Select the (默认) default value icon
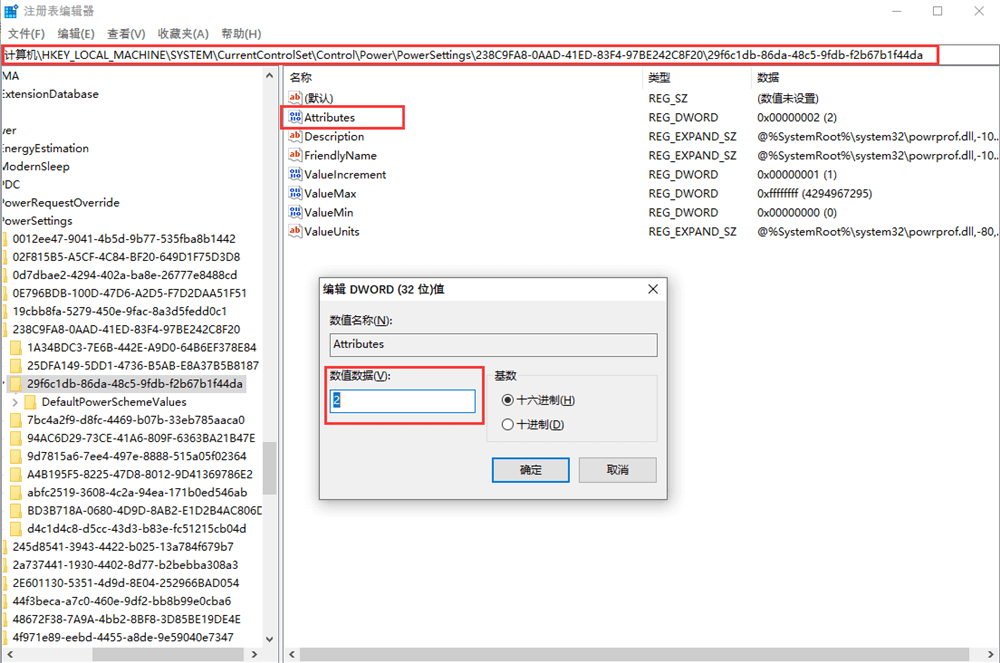Screen dimensions: 1000x663 click(x=295, y=98)
